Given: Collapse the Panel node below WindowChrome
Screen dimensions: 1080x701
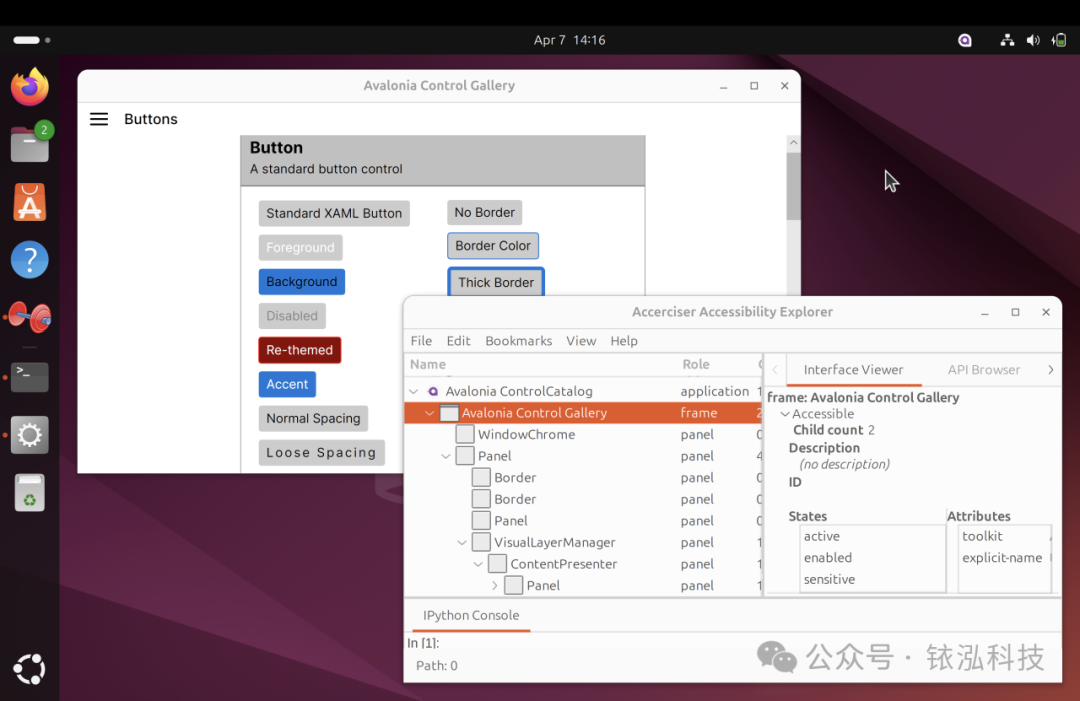Looking at the screenshot, I should pyautogui.click(x=446, y=456).
